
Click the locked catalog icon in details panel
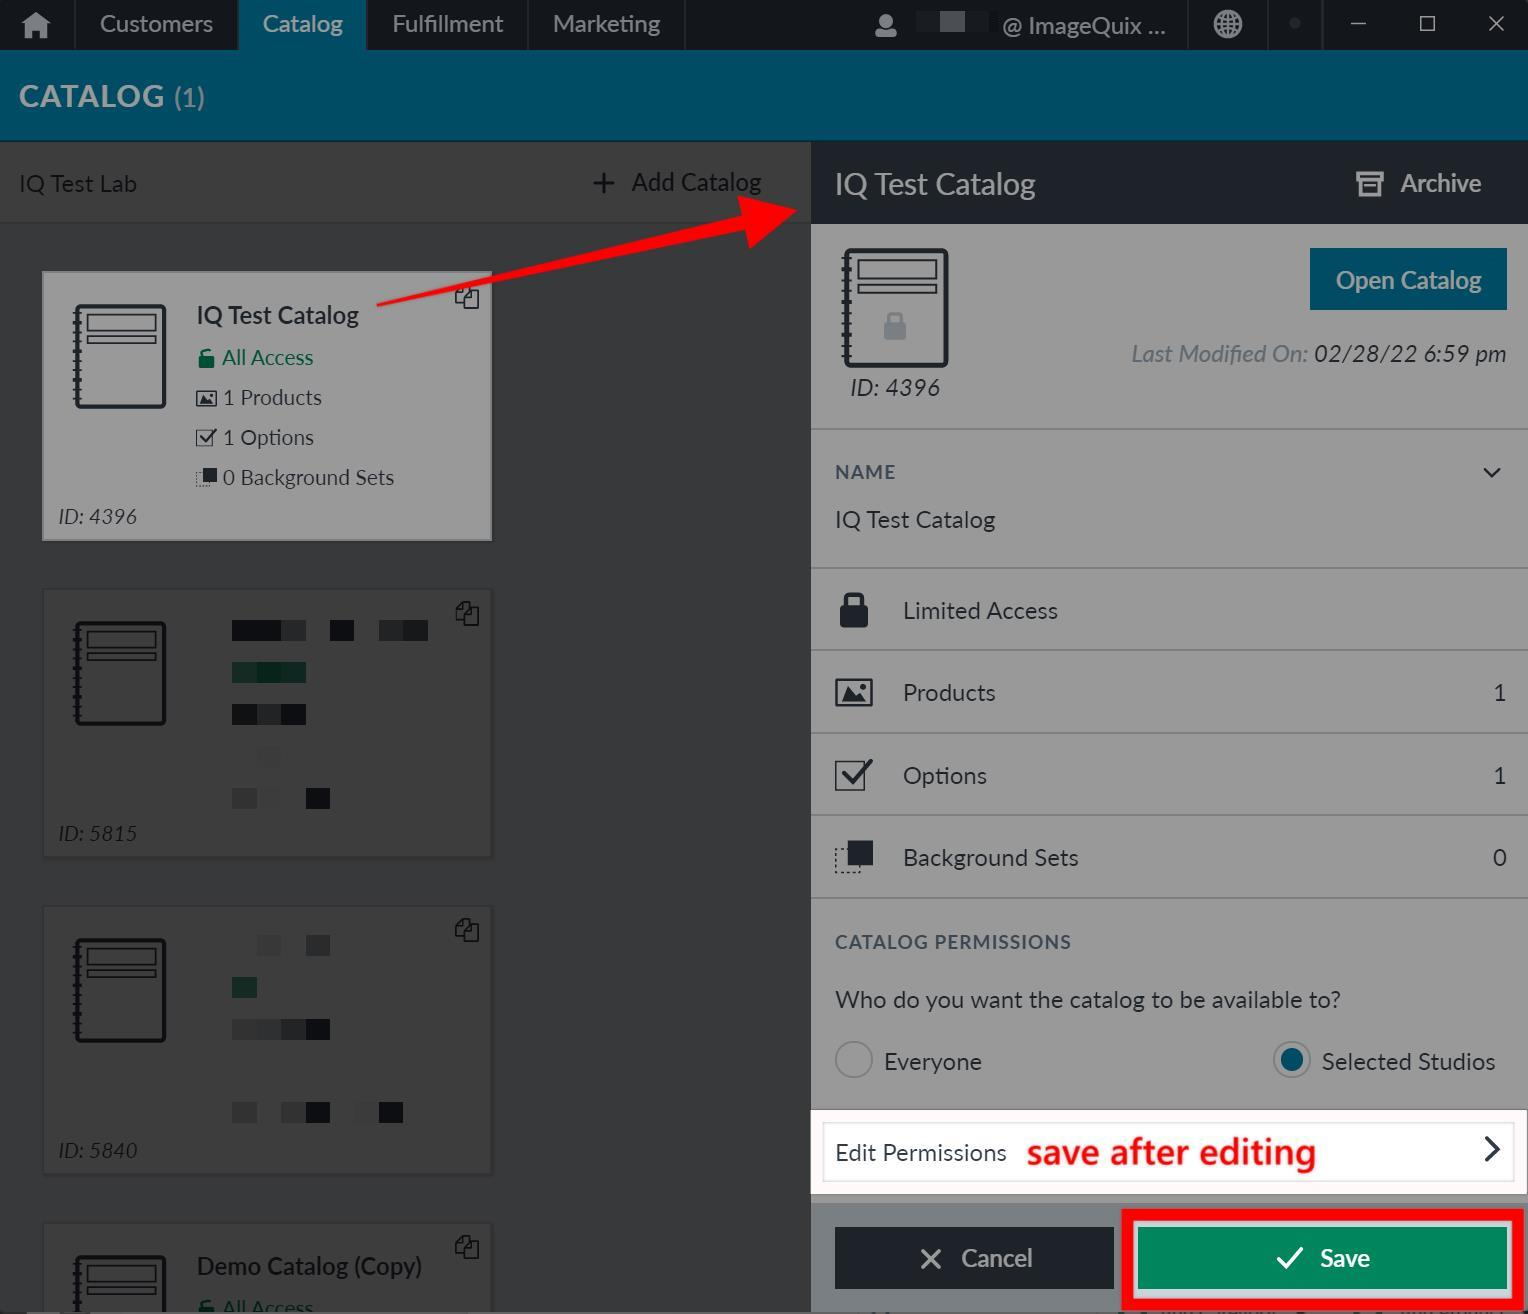(895, 308)
